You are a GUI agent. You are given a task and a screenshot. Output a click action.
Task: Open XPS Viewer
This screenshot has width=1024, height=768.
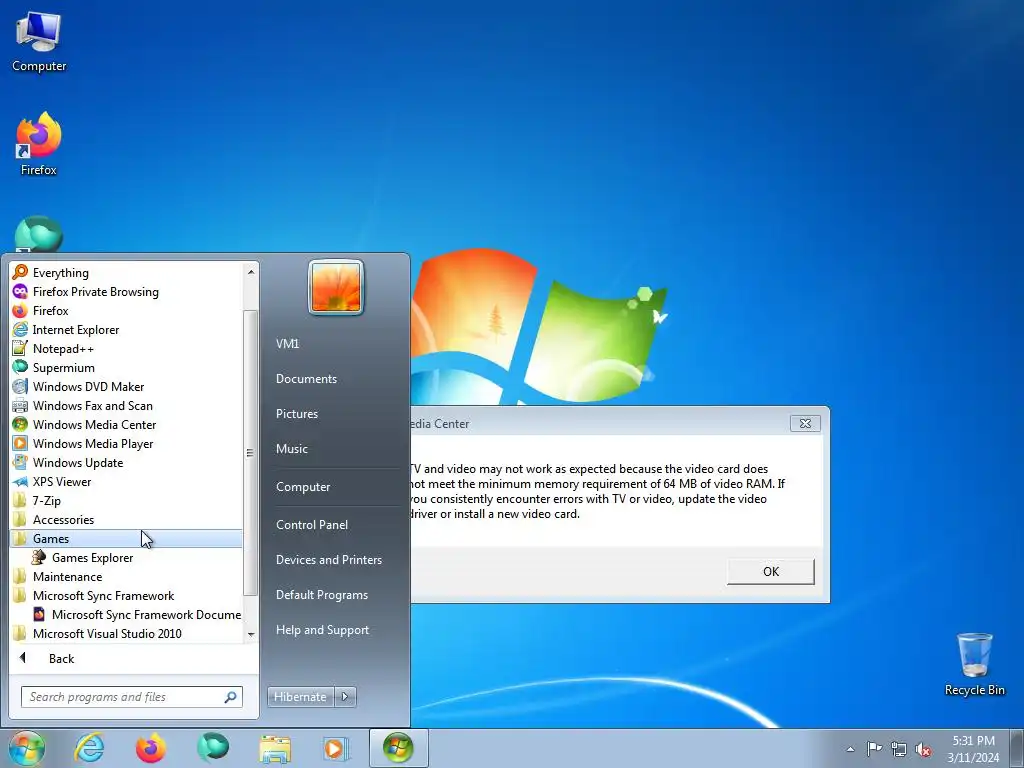pyautogui.click(x=126, y=481)
